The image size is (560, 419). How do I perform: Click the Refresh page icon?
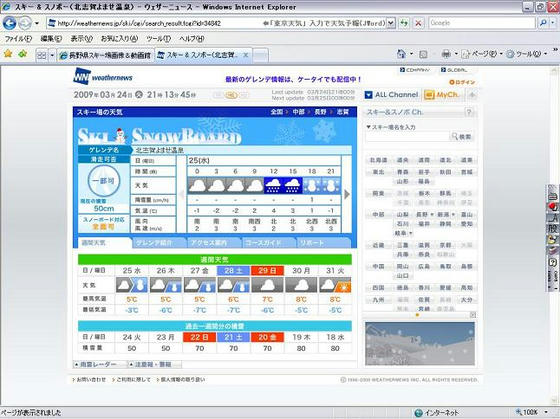coord(404,23)
